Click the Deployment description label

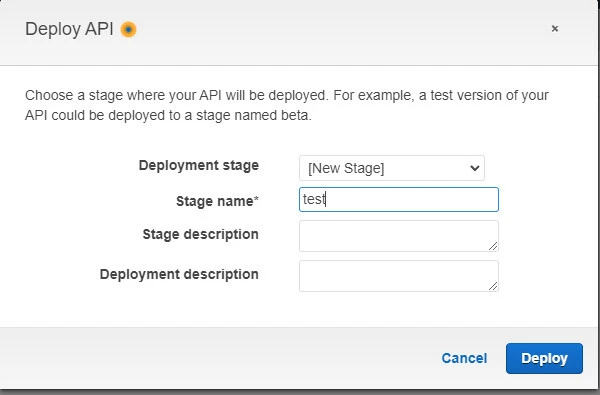[179, 274]
